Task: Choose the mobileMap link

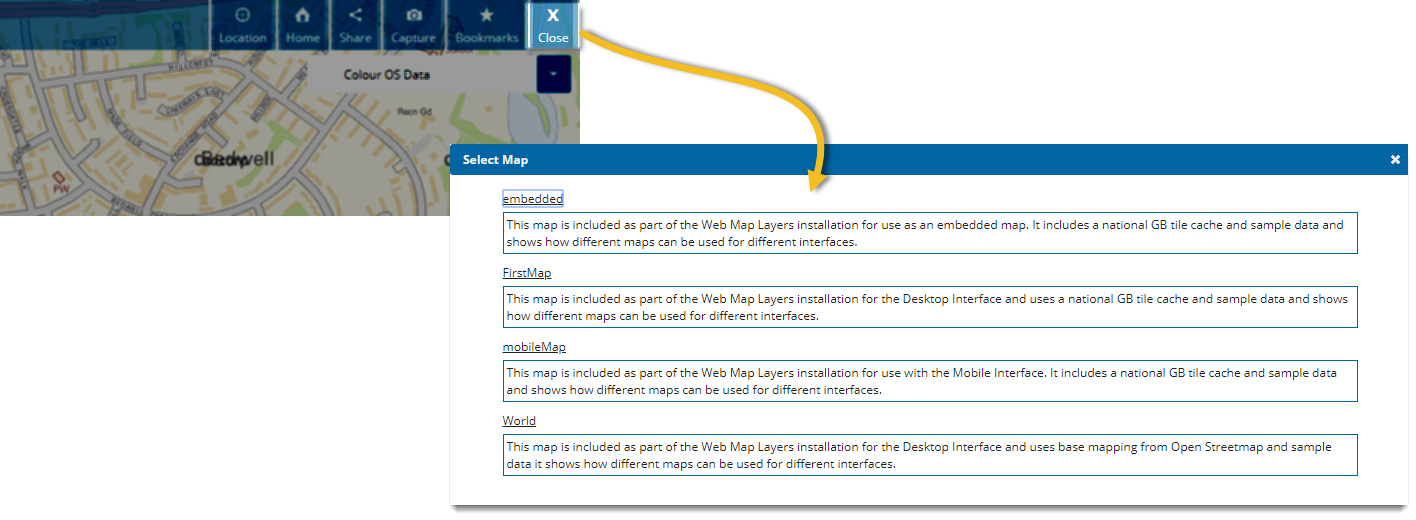Action: [534, 347]
